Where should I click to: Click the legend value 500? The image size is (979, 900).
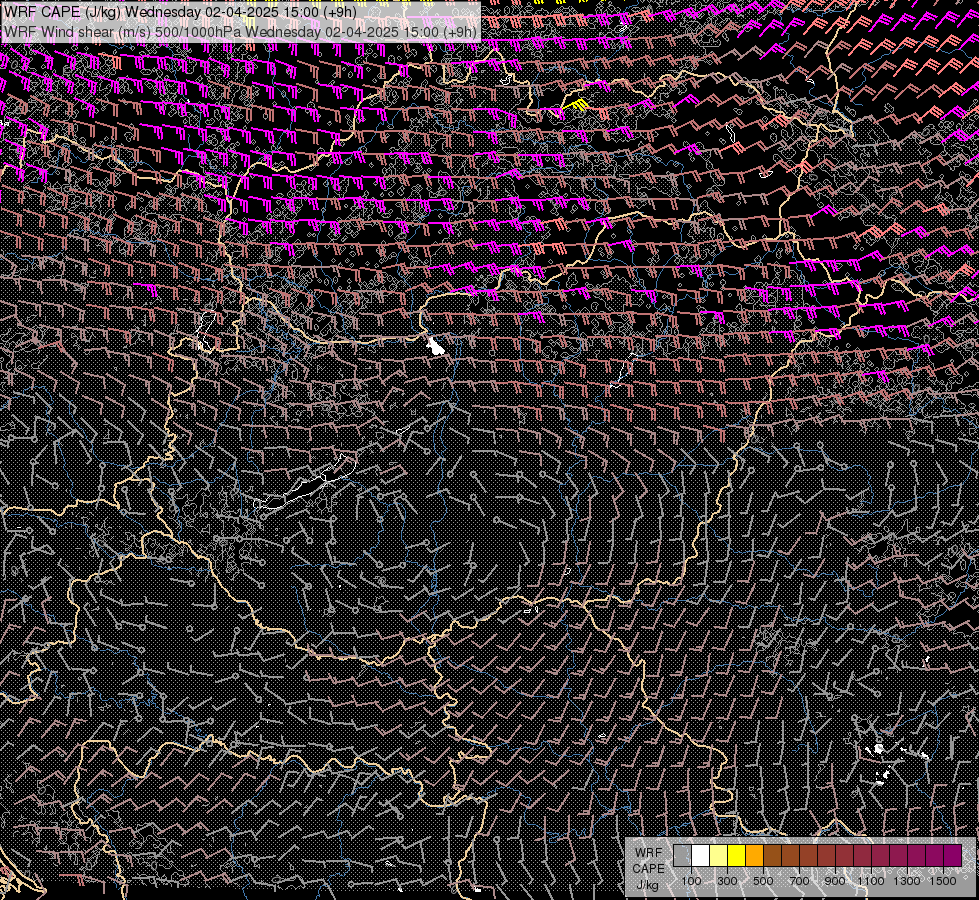pyautogui.click(x=763, y=881)
